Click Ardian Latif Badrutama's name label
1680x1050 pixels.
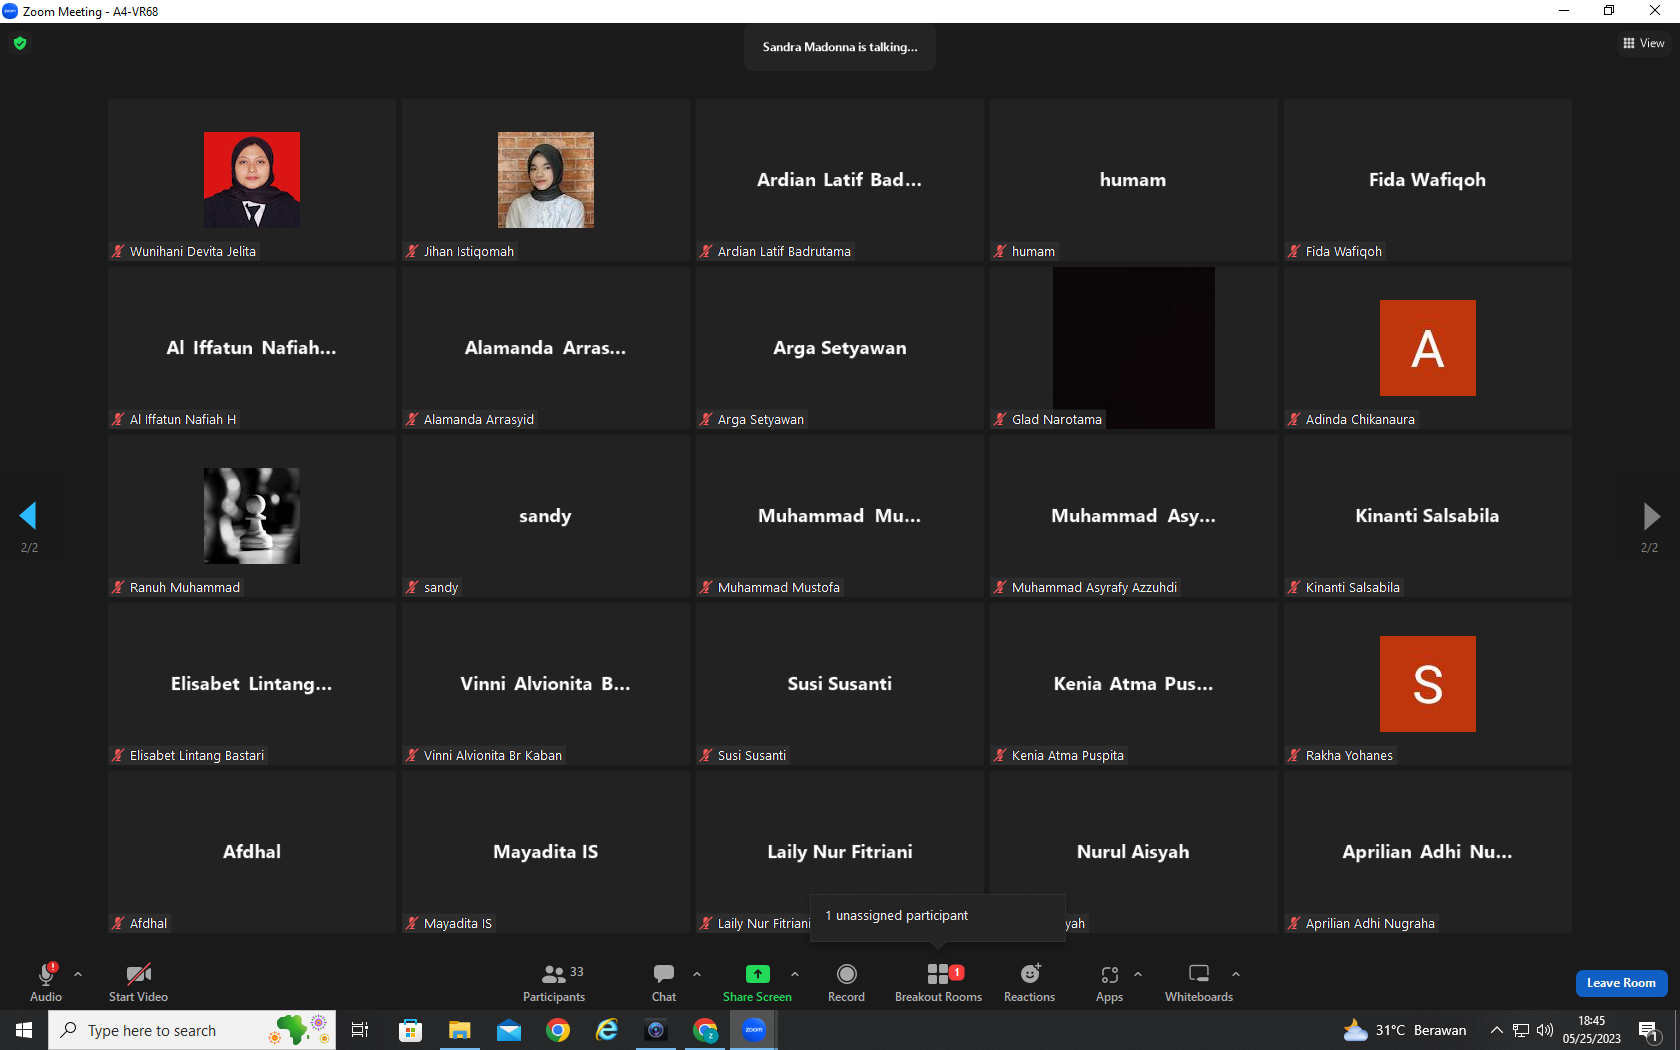(x=784, y=251)
